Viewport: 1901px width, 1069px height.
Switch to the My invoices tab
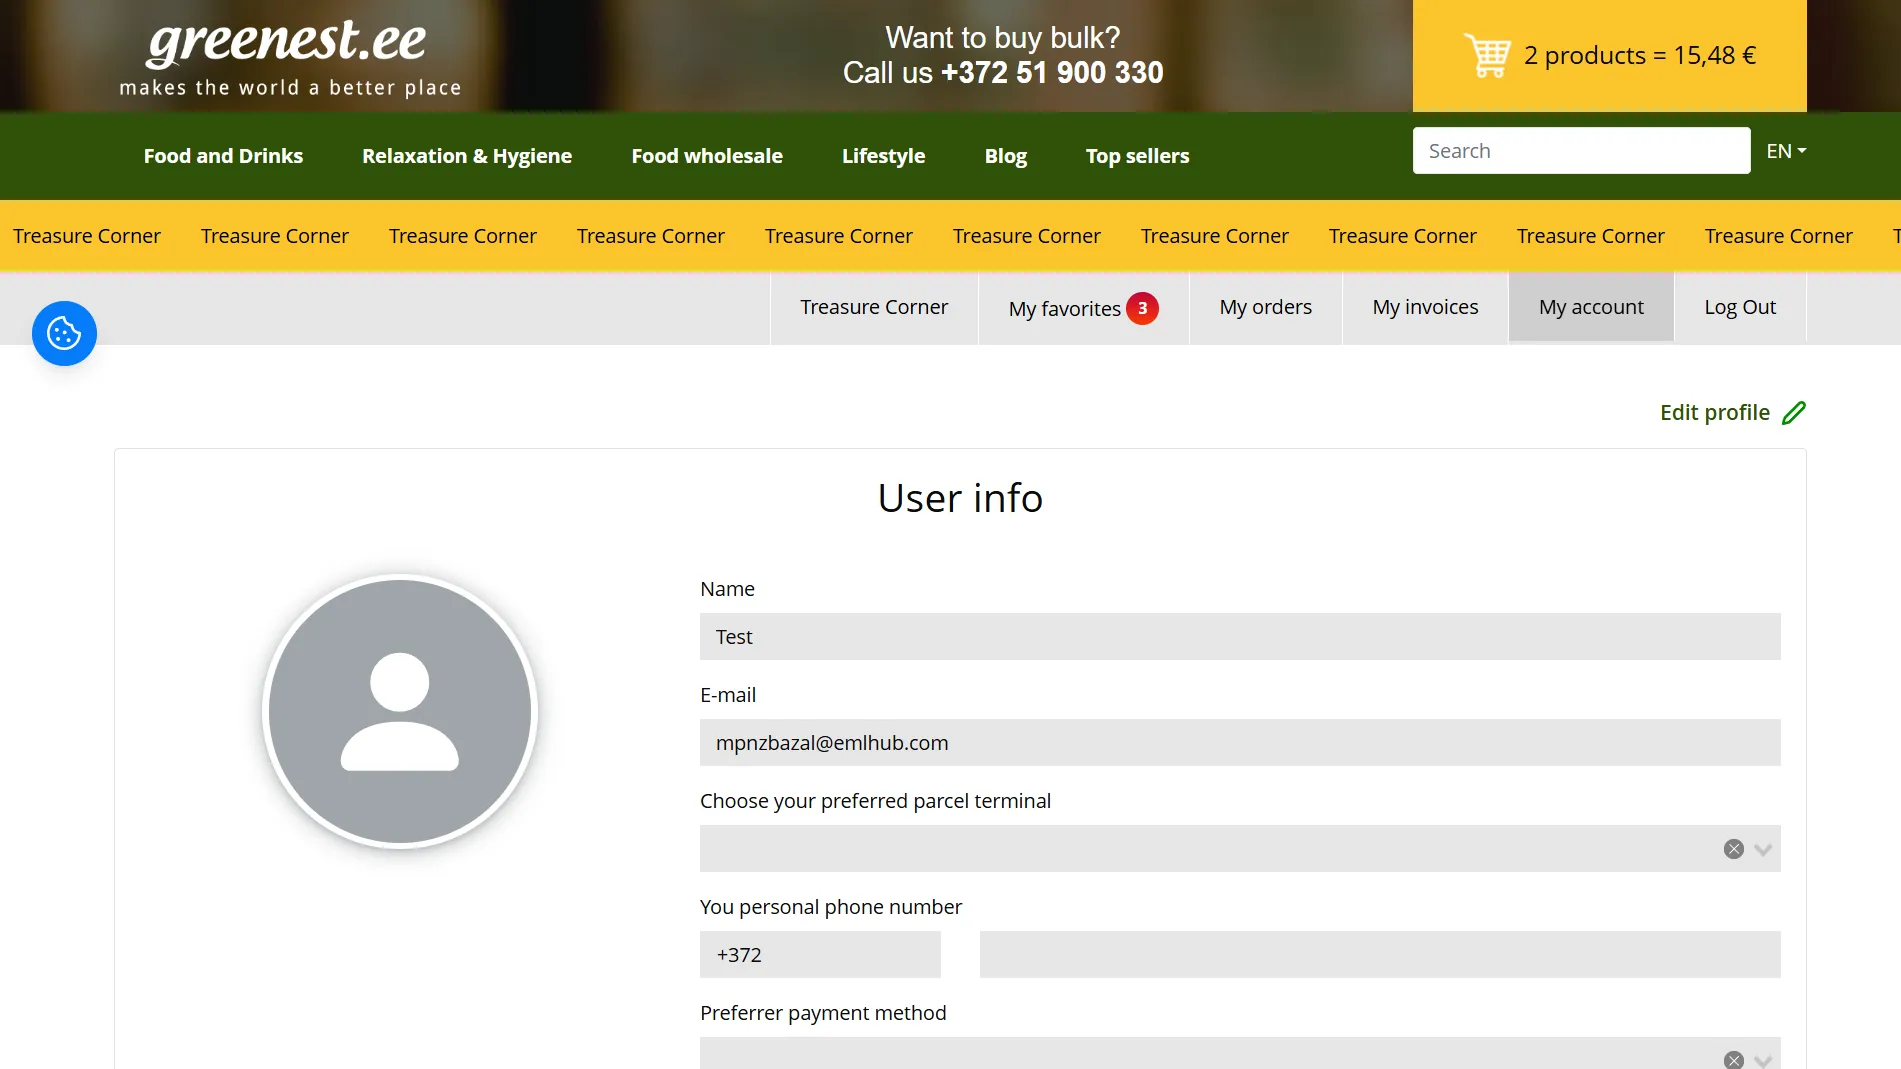click(x=1425, y=307)
